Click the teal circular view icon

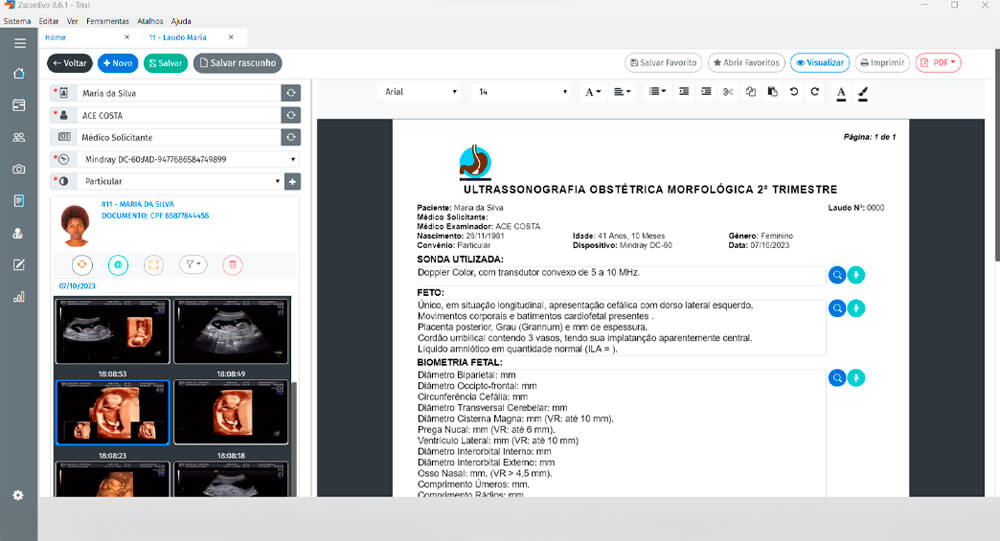pos(118,265)
